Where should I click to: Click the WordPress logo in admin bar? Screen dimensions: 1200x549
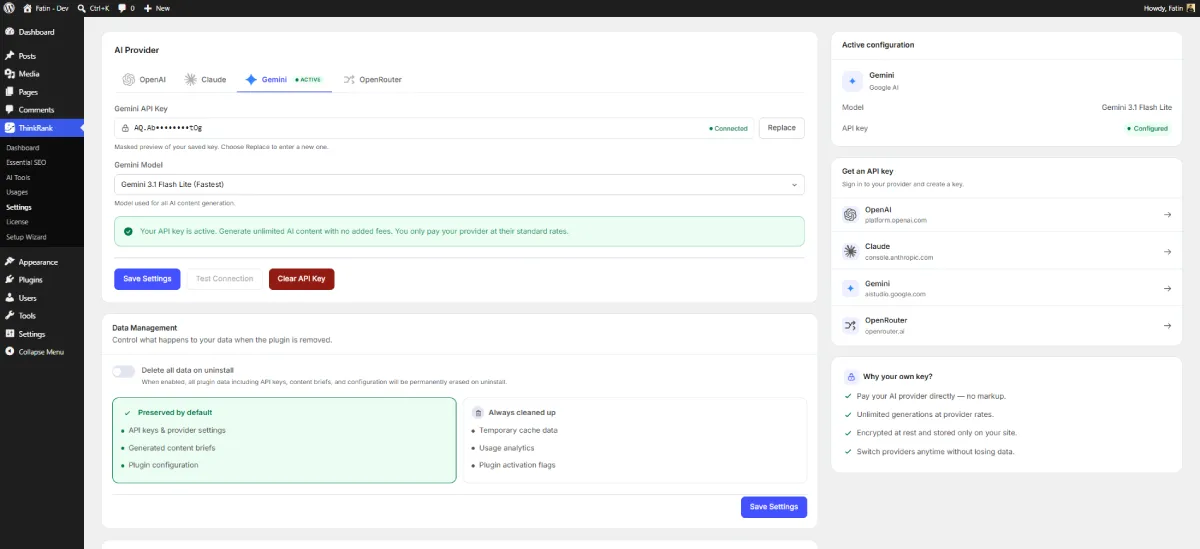pyautogui.click(x=8, y=8)
